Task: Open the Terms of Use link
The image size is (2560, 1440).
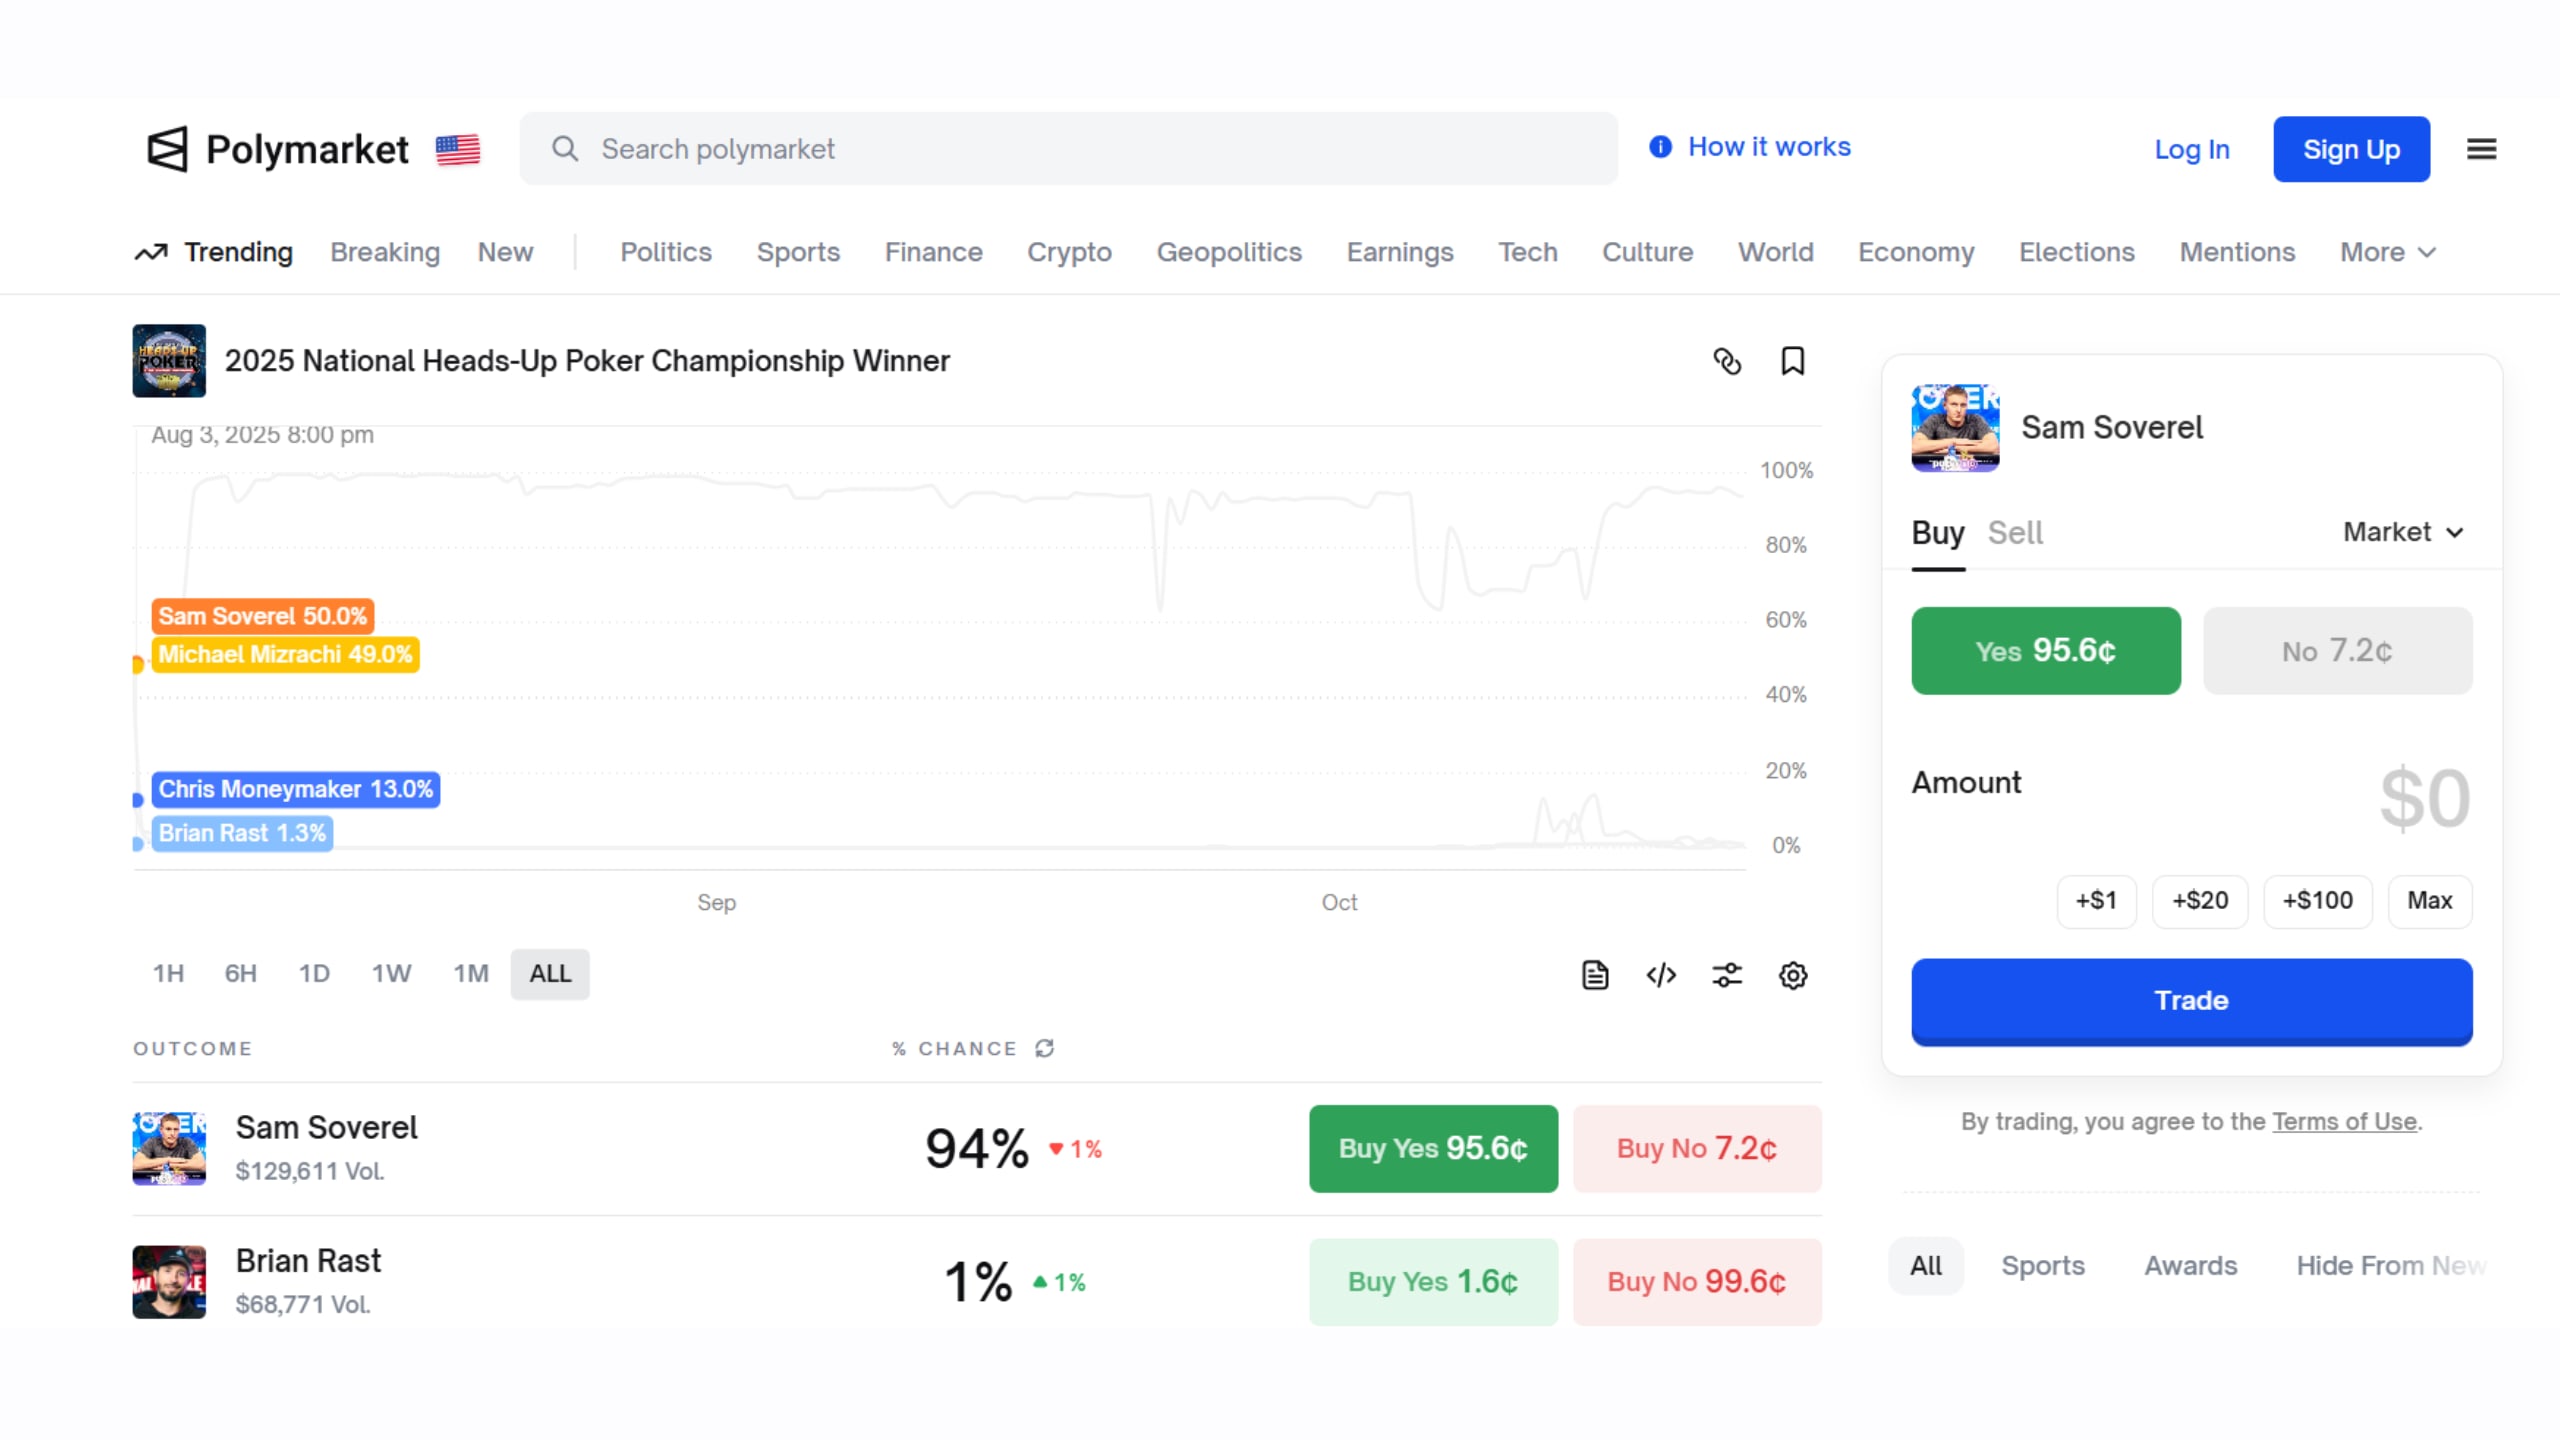Action: (x=2344, y=1121)
